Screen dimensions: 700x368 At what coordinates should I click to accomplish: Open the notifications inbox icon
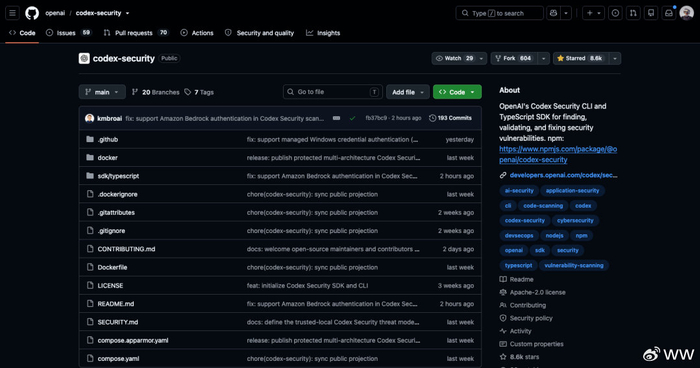tap(669, 13)
